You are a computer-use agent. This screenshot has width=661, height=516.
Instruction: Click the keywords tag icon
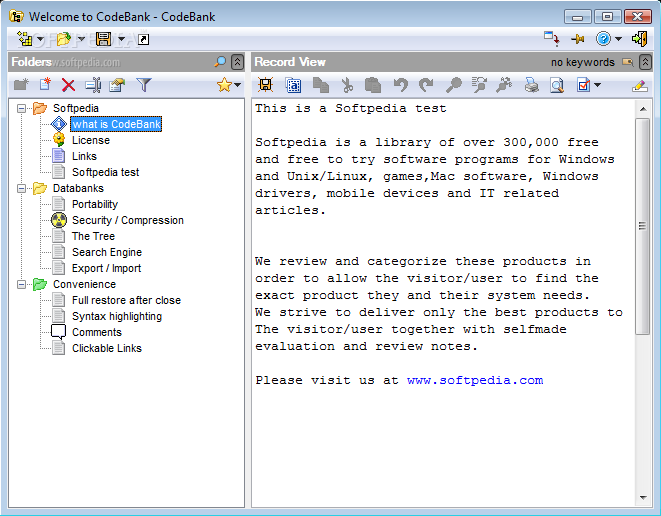click(x=628, y=62)
